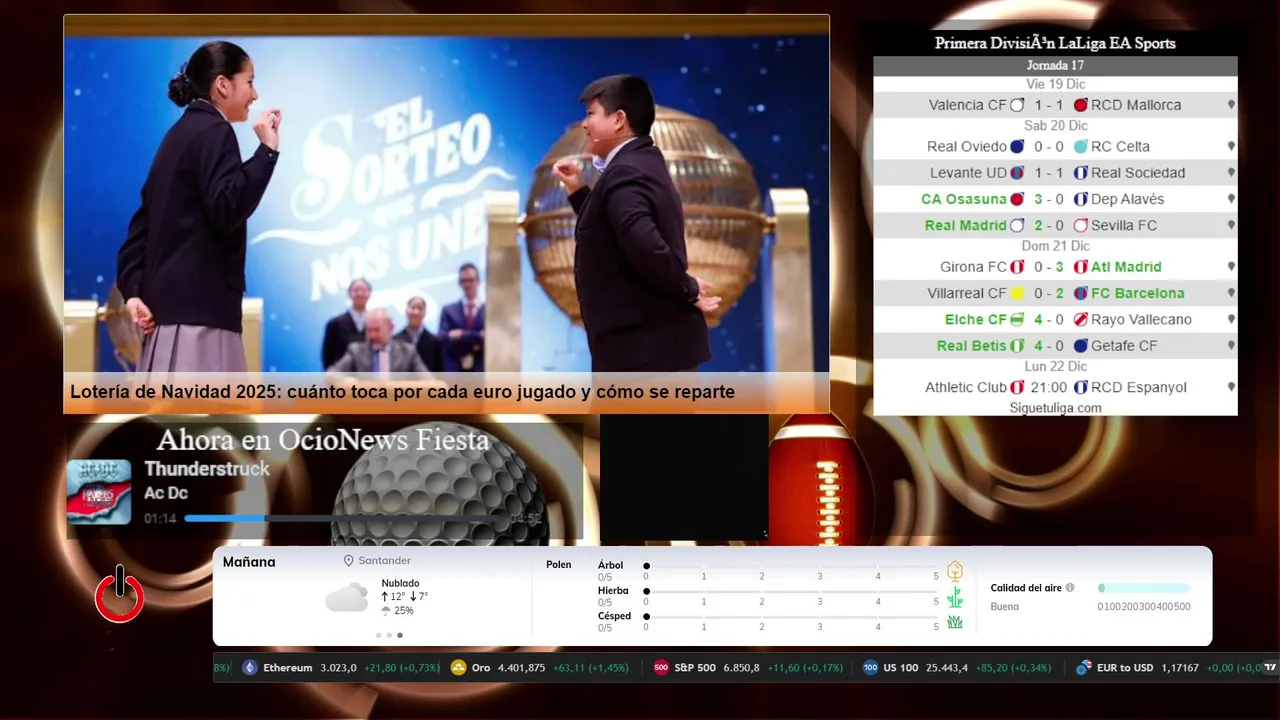Click the Césped pollen level slider
1280x720 pixels.
[x=791, y=617]
